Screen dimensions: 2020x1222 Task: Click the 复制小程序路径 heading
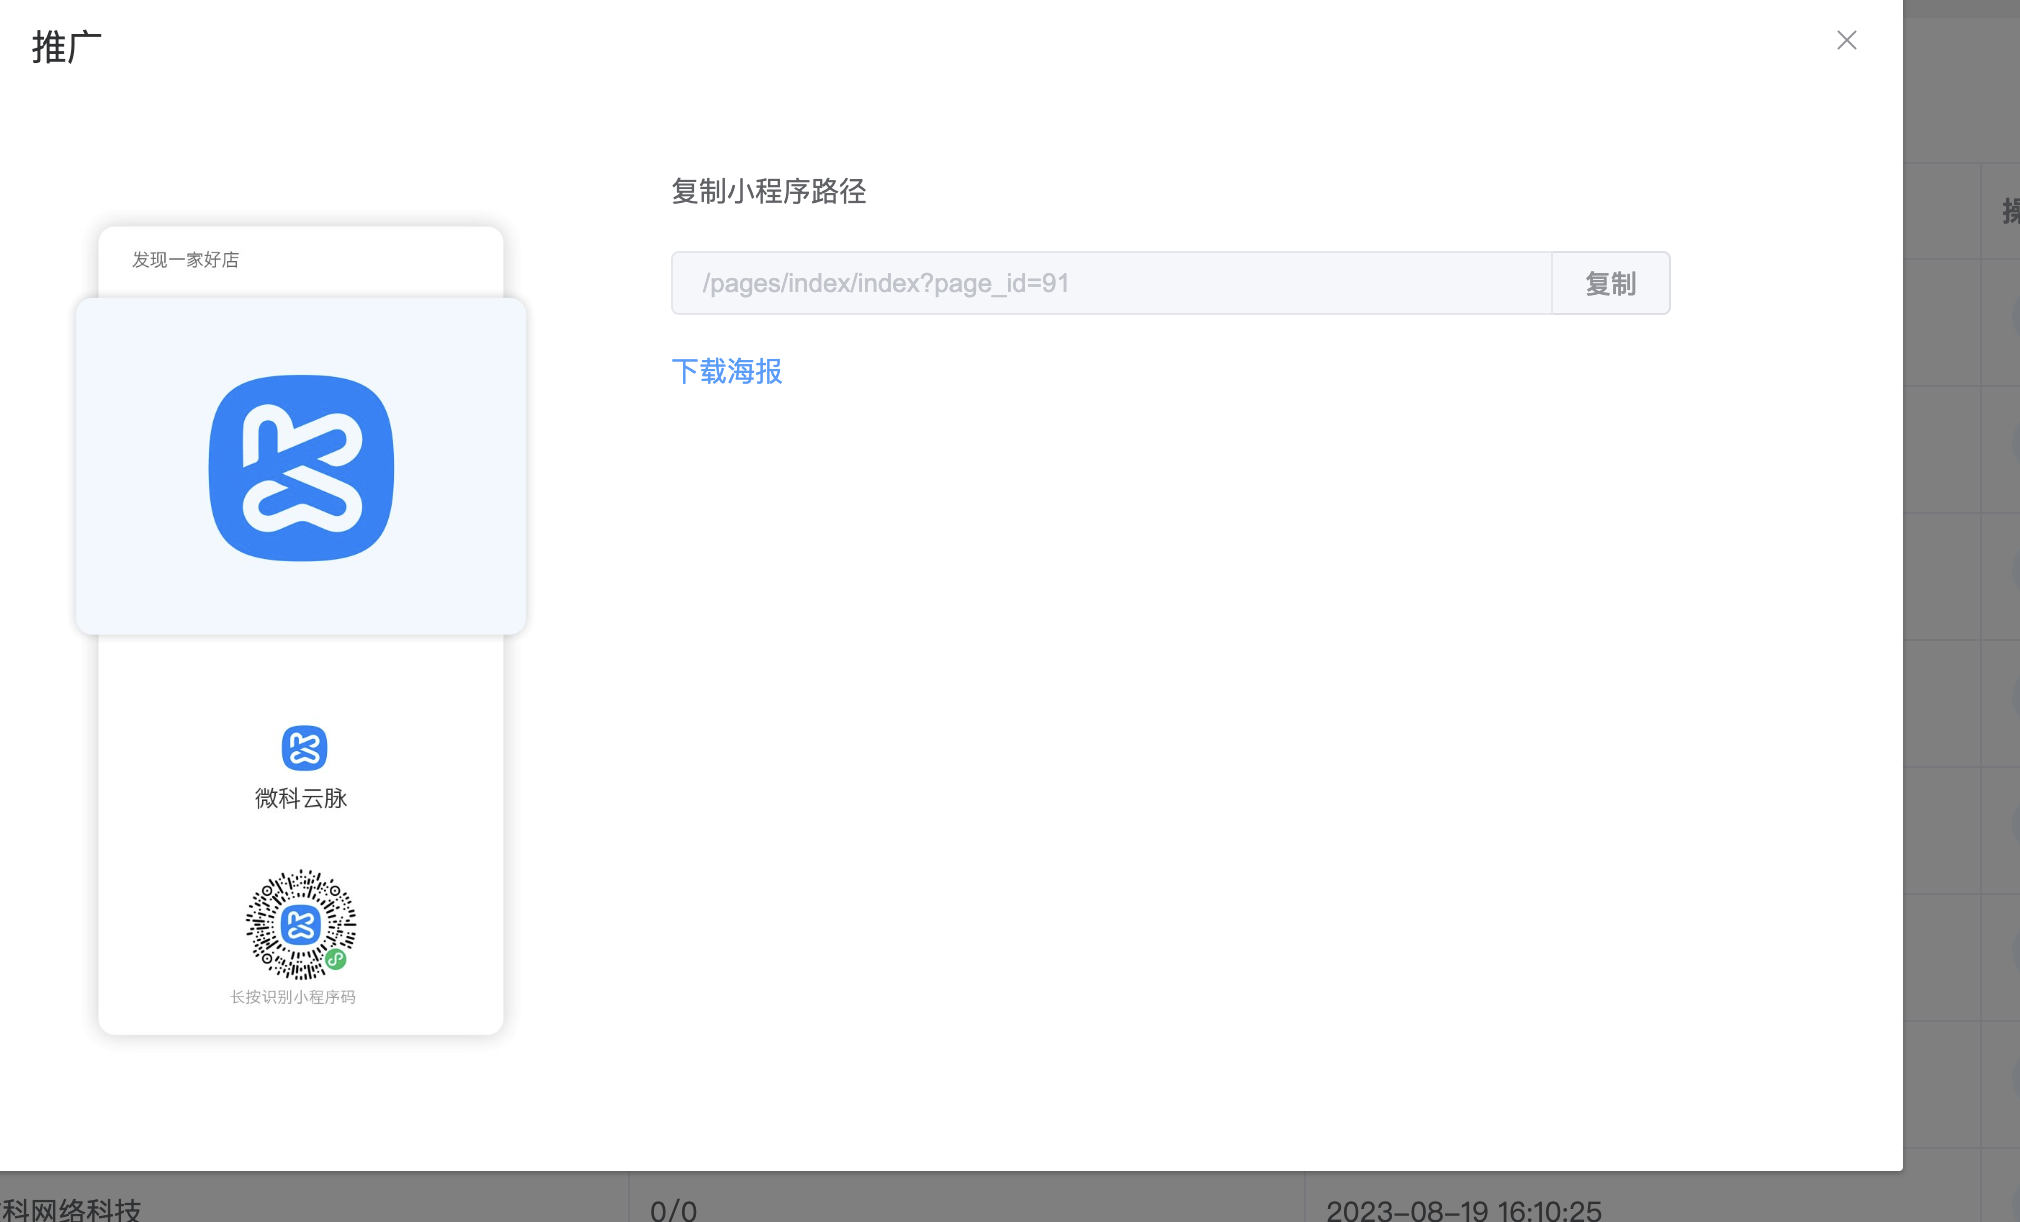tap(768, 191)
